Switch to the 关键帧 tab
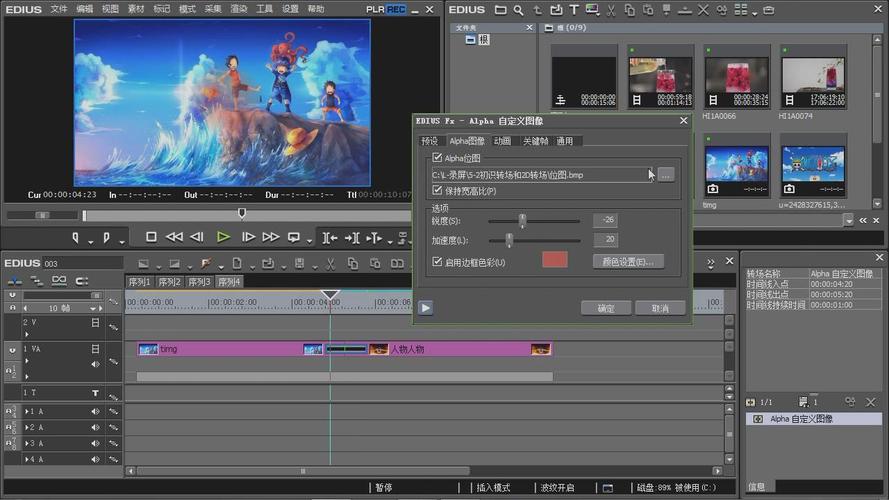889x500 pixels. (535, 141)
